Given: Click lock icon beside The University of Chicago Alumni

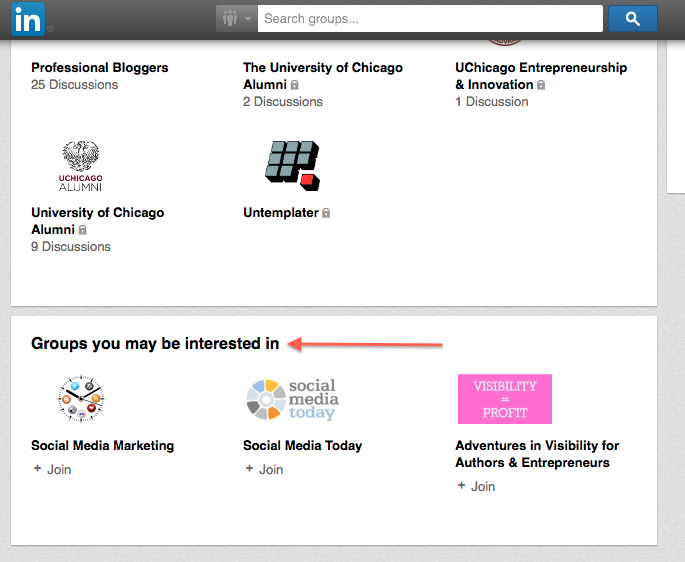Looking at the screenshot, I should [x=294, y=85].
